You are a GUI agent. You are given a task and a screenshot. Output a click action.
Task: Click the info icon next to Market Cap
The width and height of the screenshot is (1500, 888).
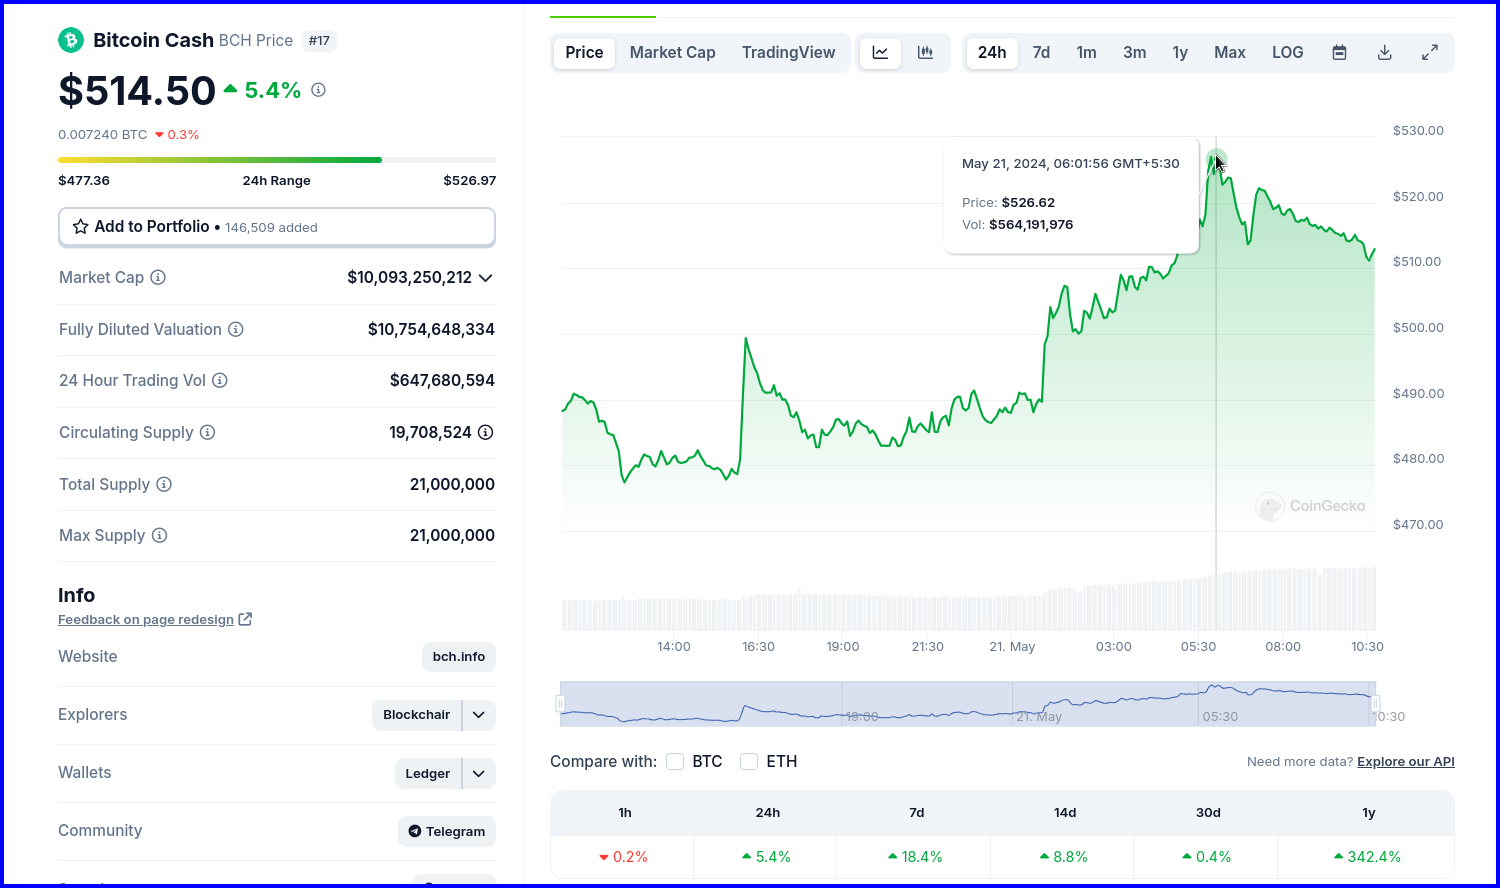[x=158, y=278]
